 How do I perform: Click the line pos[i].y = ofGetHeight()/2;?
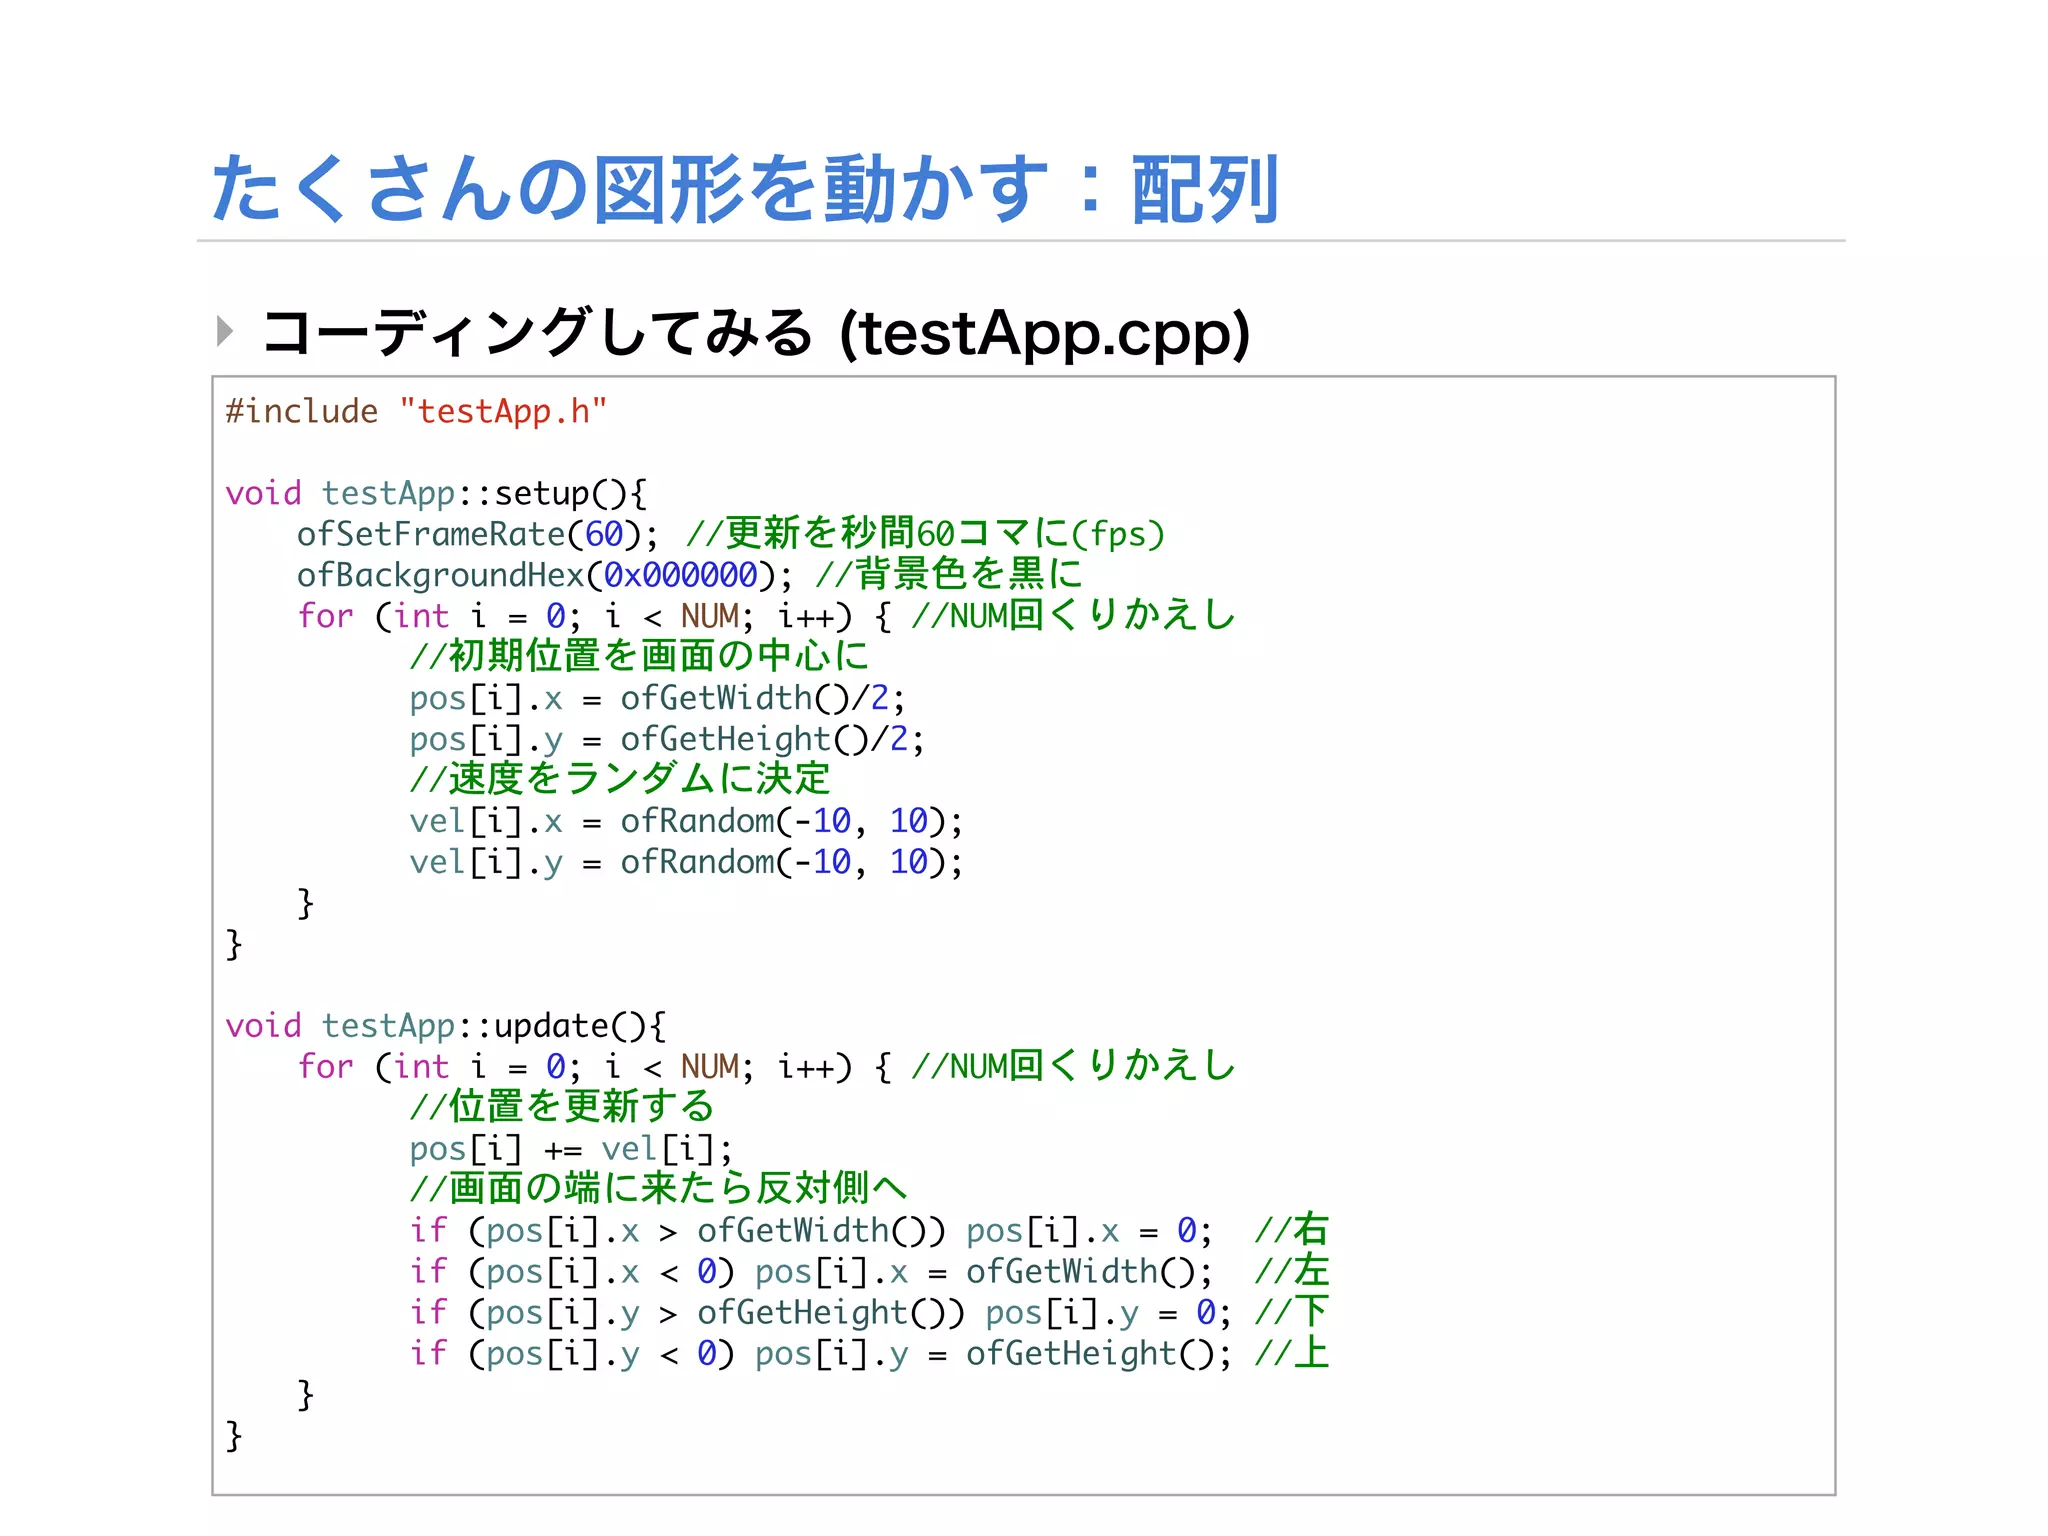tap(667, 739)
